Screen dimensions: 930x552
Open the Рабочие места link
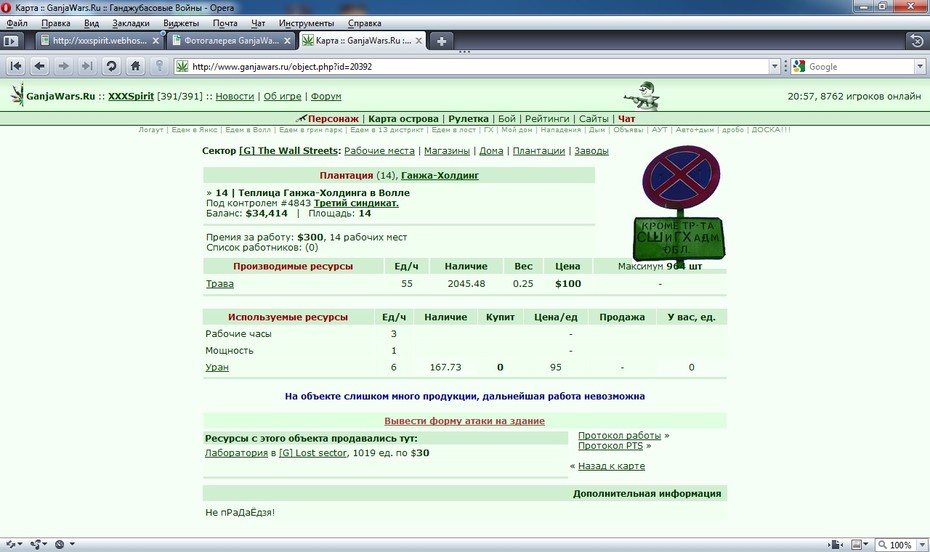(x=379, y=151)
